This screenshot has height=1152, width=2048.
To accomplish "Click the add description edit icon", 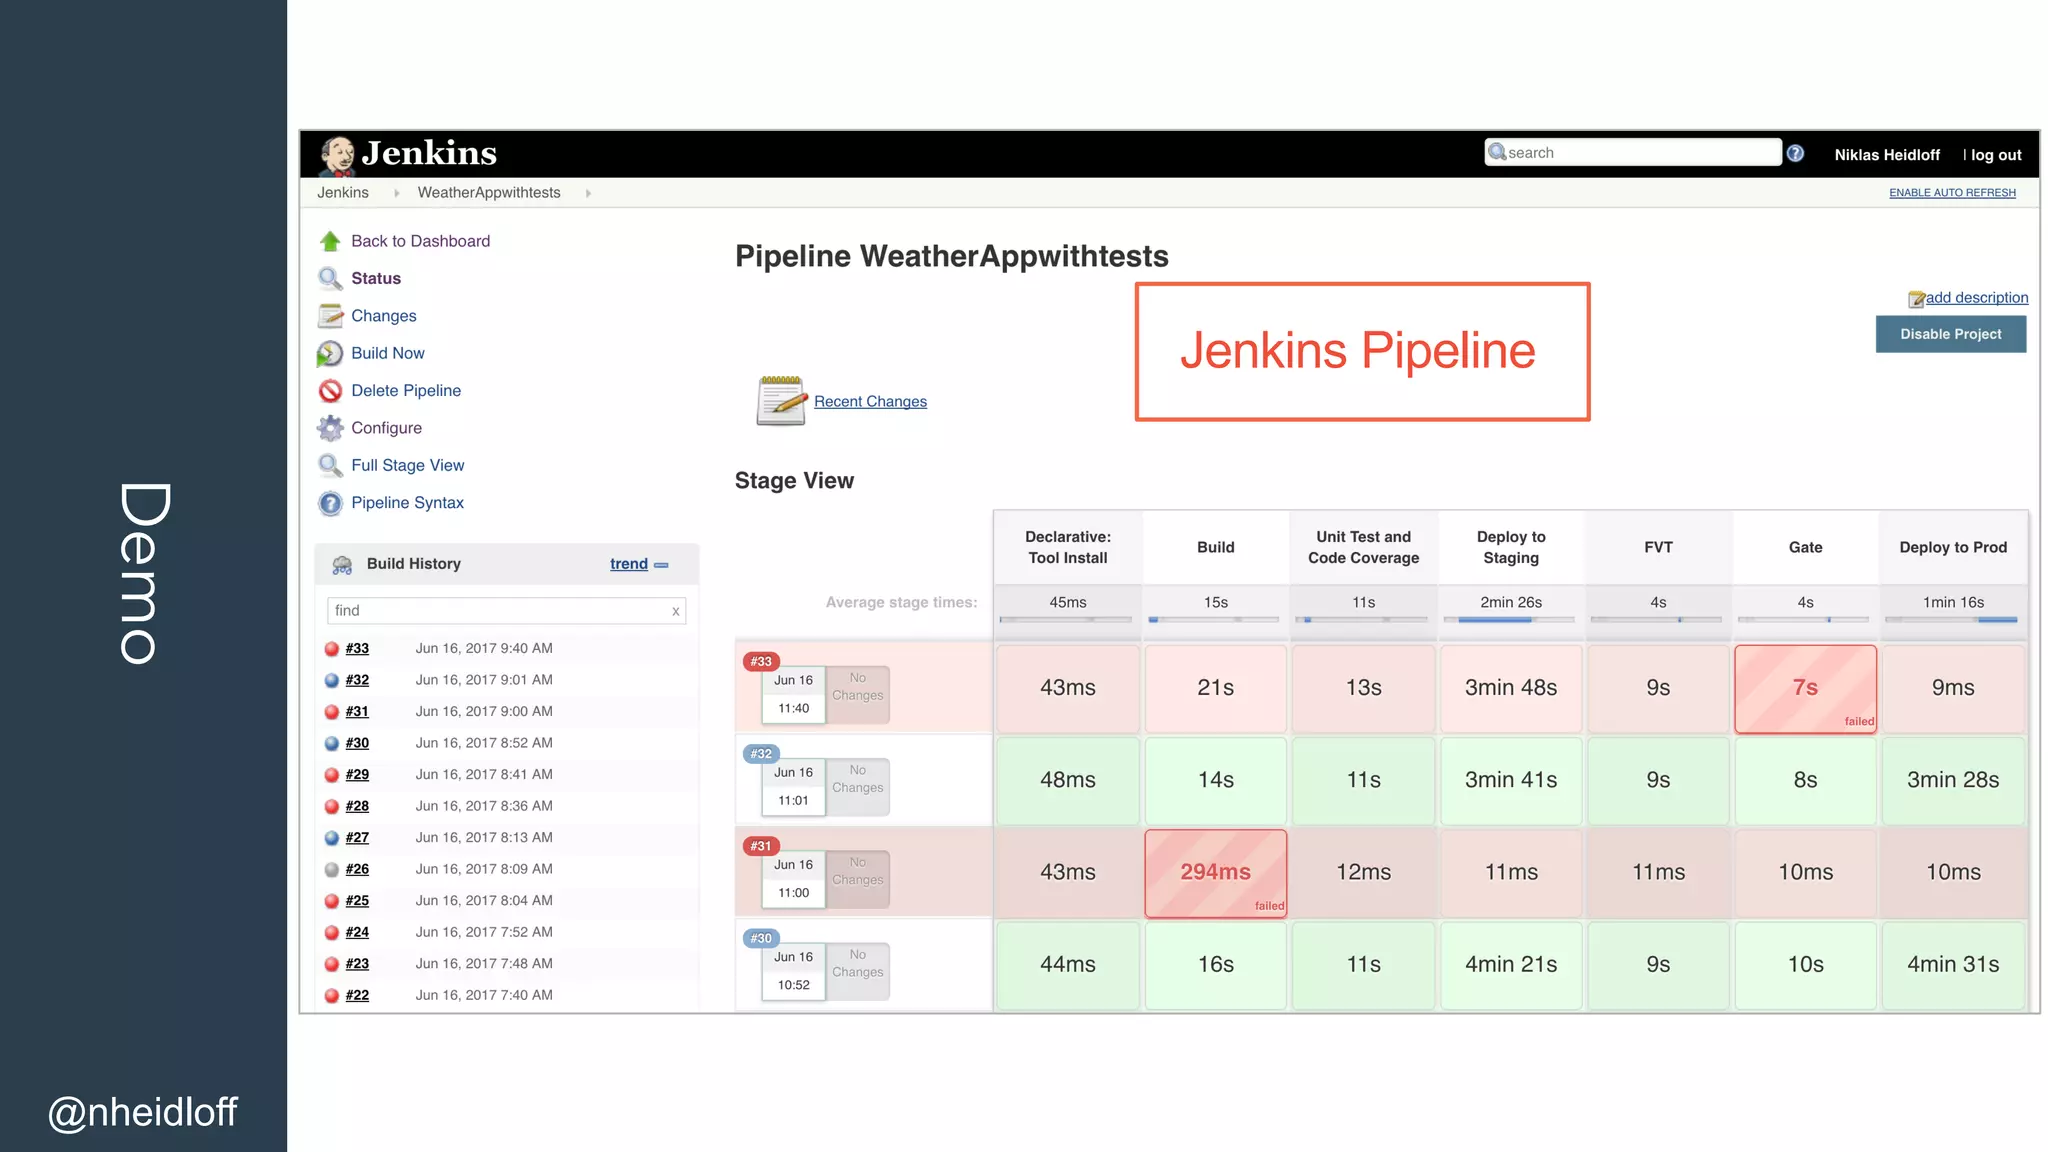I will (1917, 299).
